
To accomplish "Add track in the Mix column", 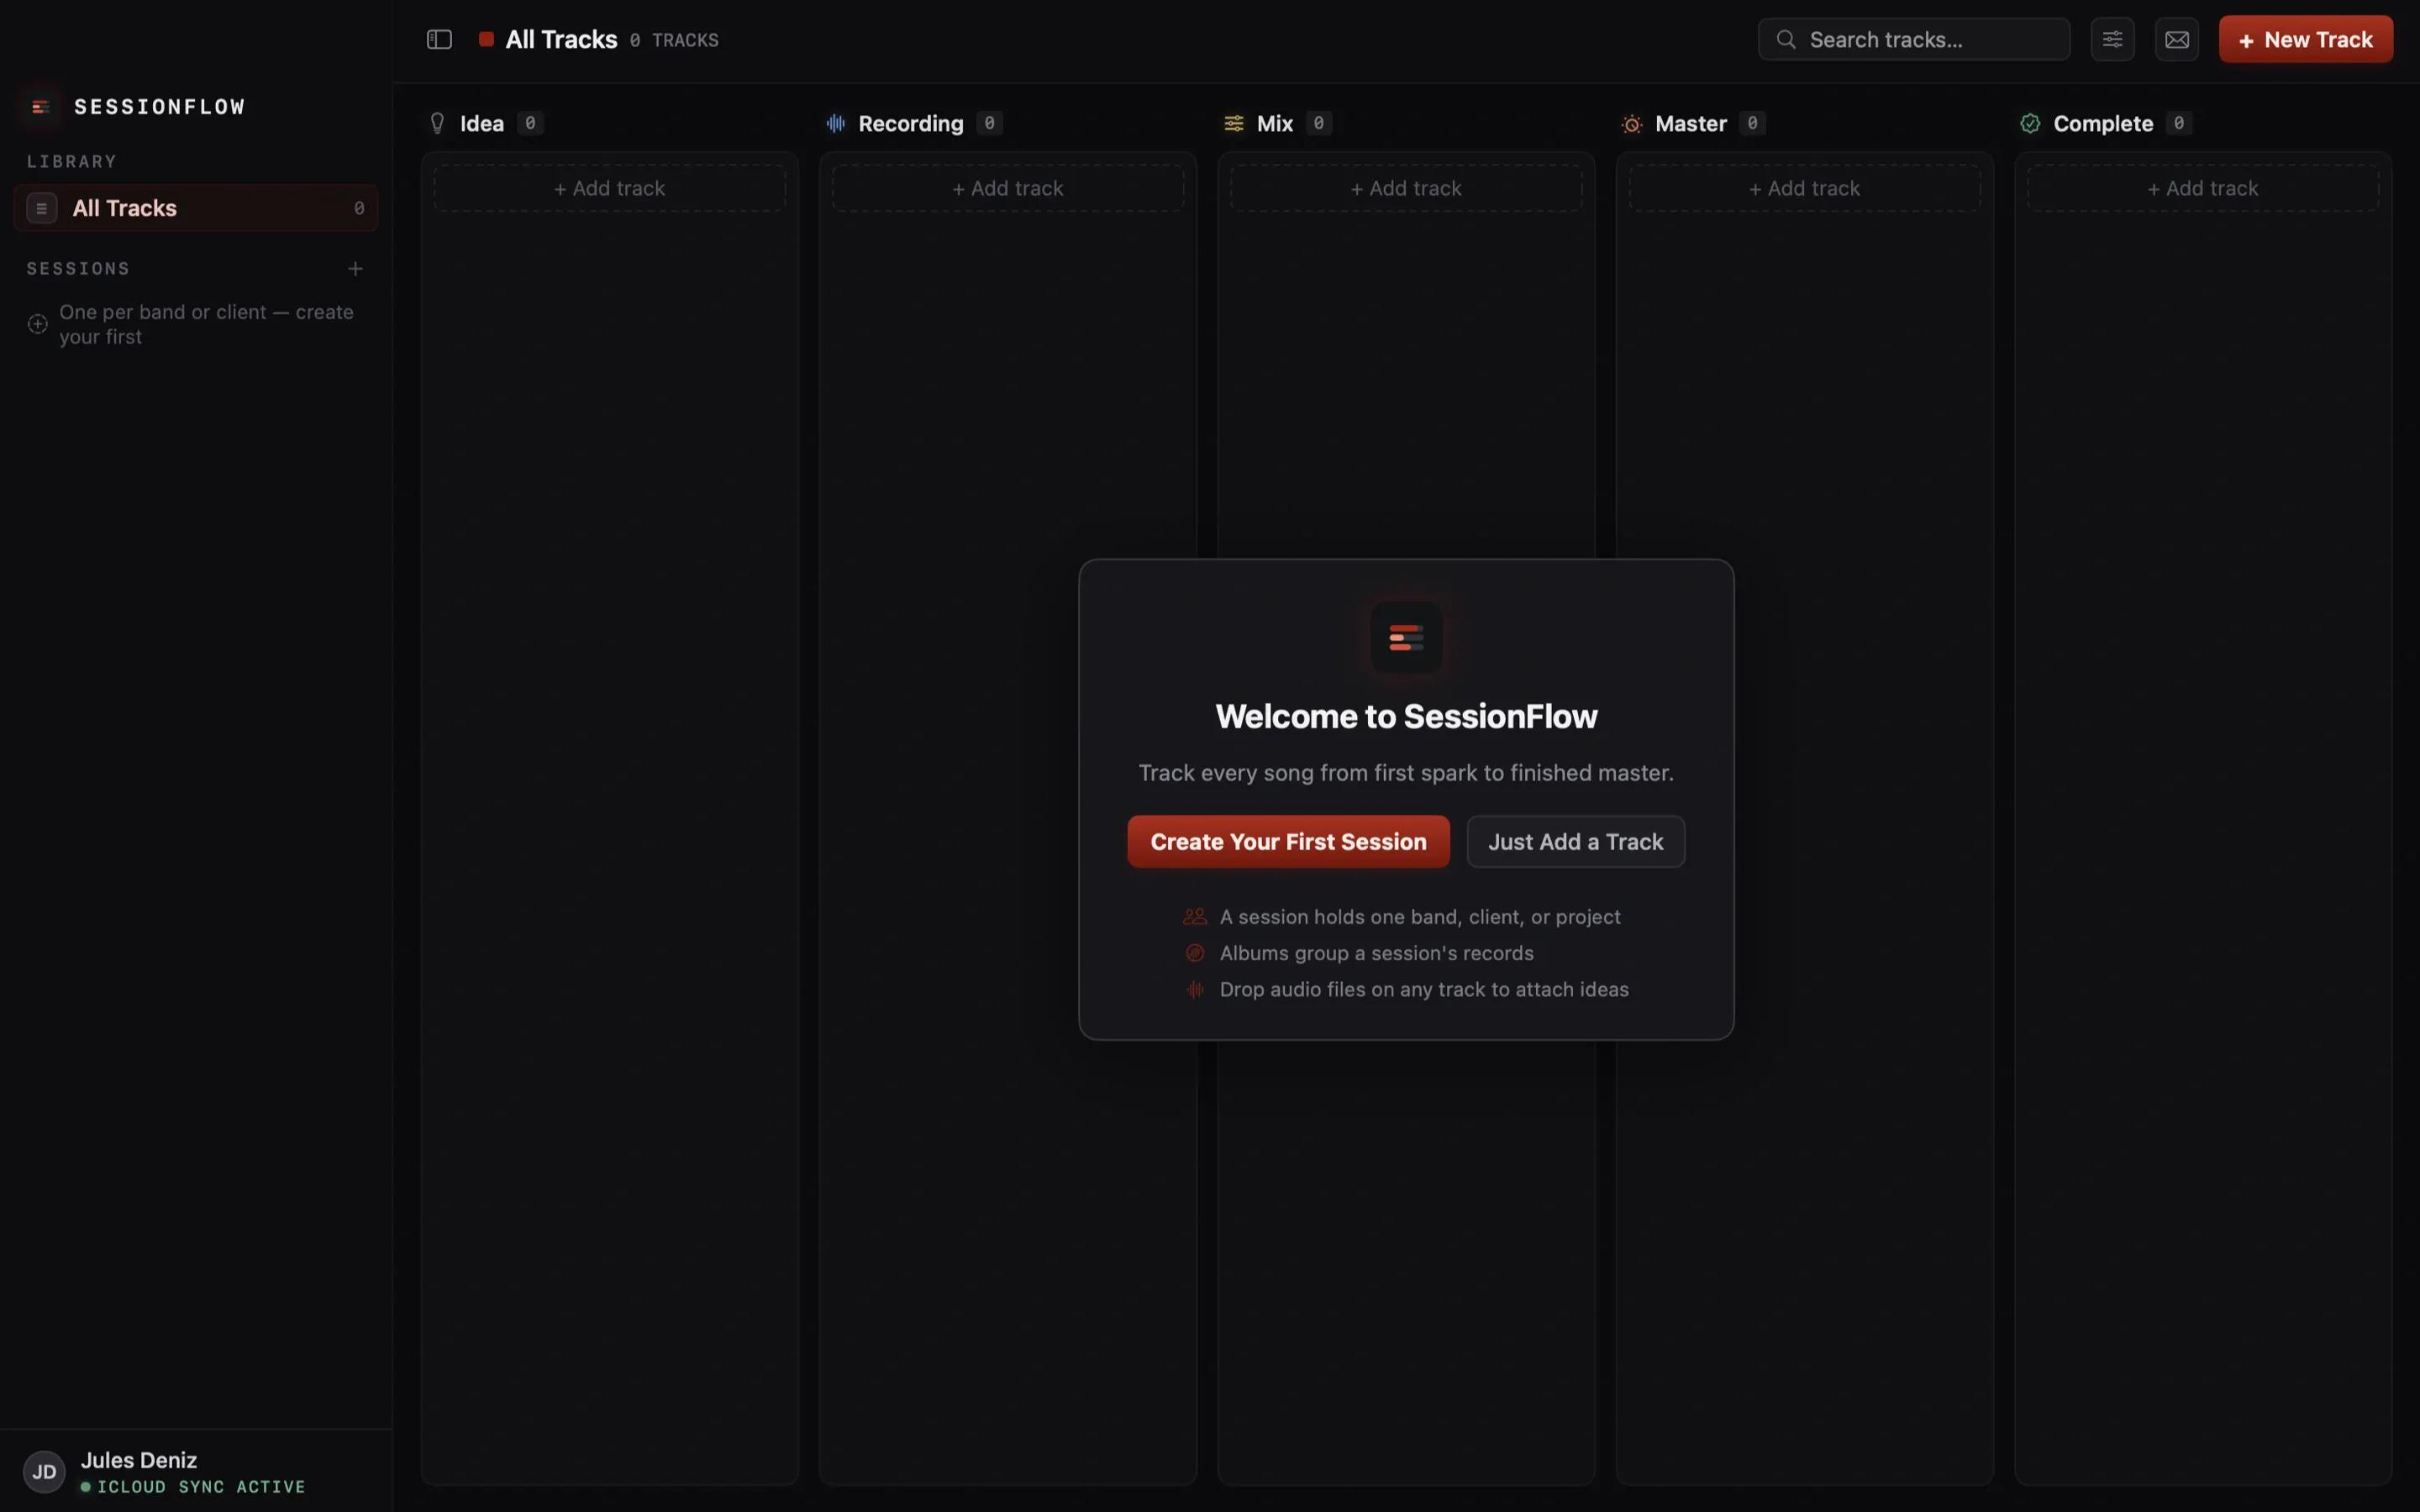I will 1406,188.
